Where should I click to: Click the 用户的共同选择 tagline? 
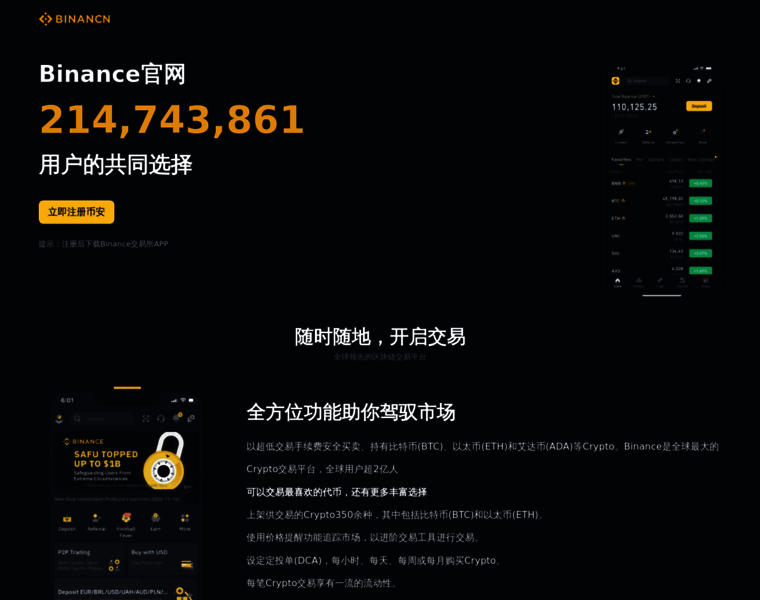tap(115, 165)
